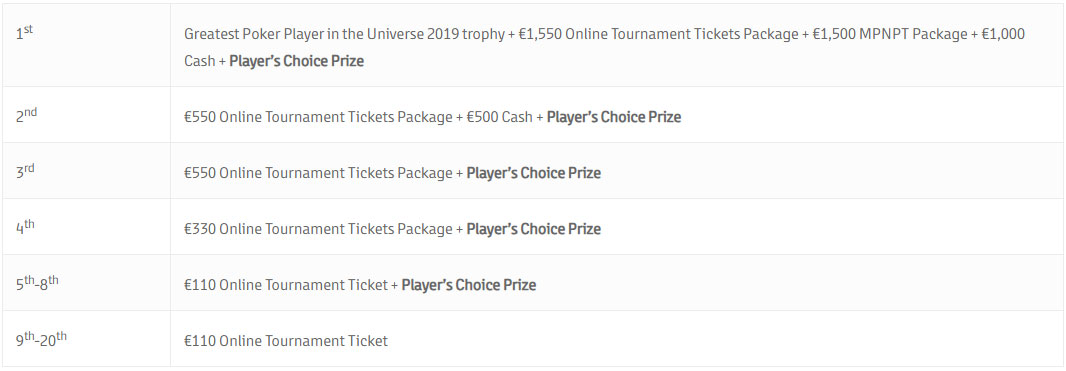
Task: Select the 9th-20th rank cell
Action: click(86, 339)
